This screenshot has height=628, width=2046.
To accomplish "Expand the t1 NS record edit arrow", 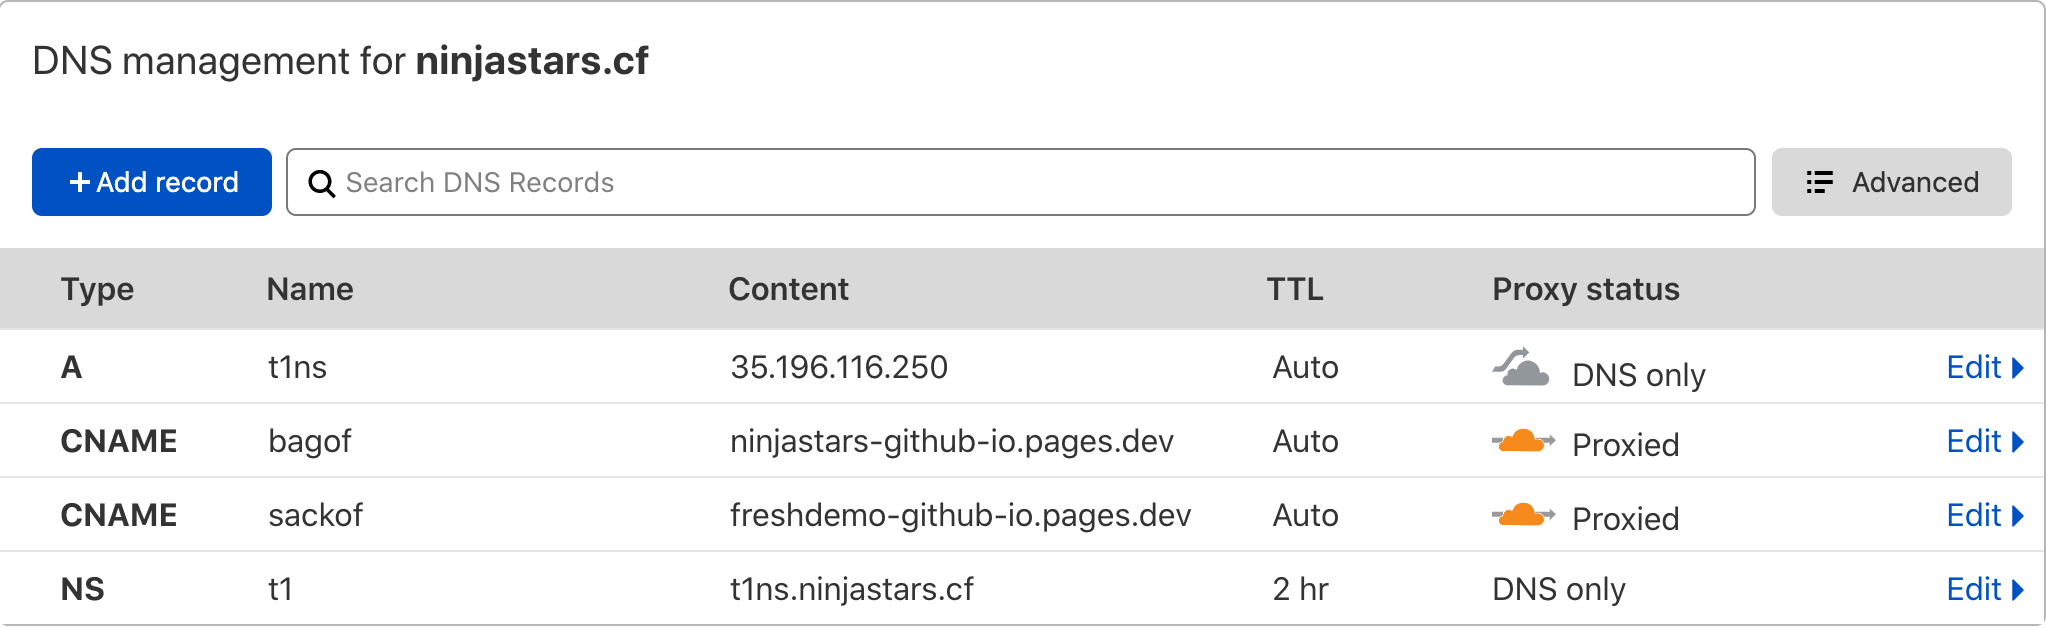I will [x=2018, y=590].
